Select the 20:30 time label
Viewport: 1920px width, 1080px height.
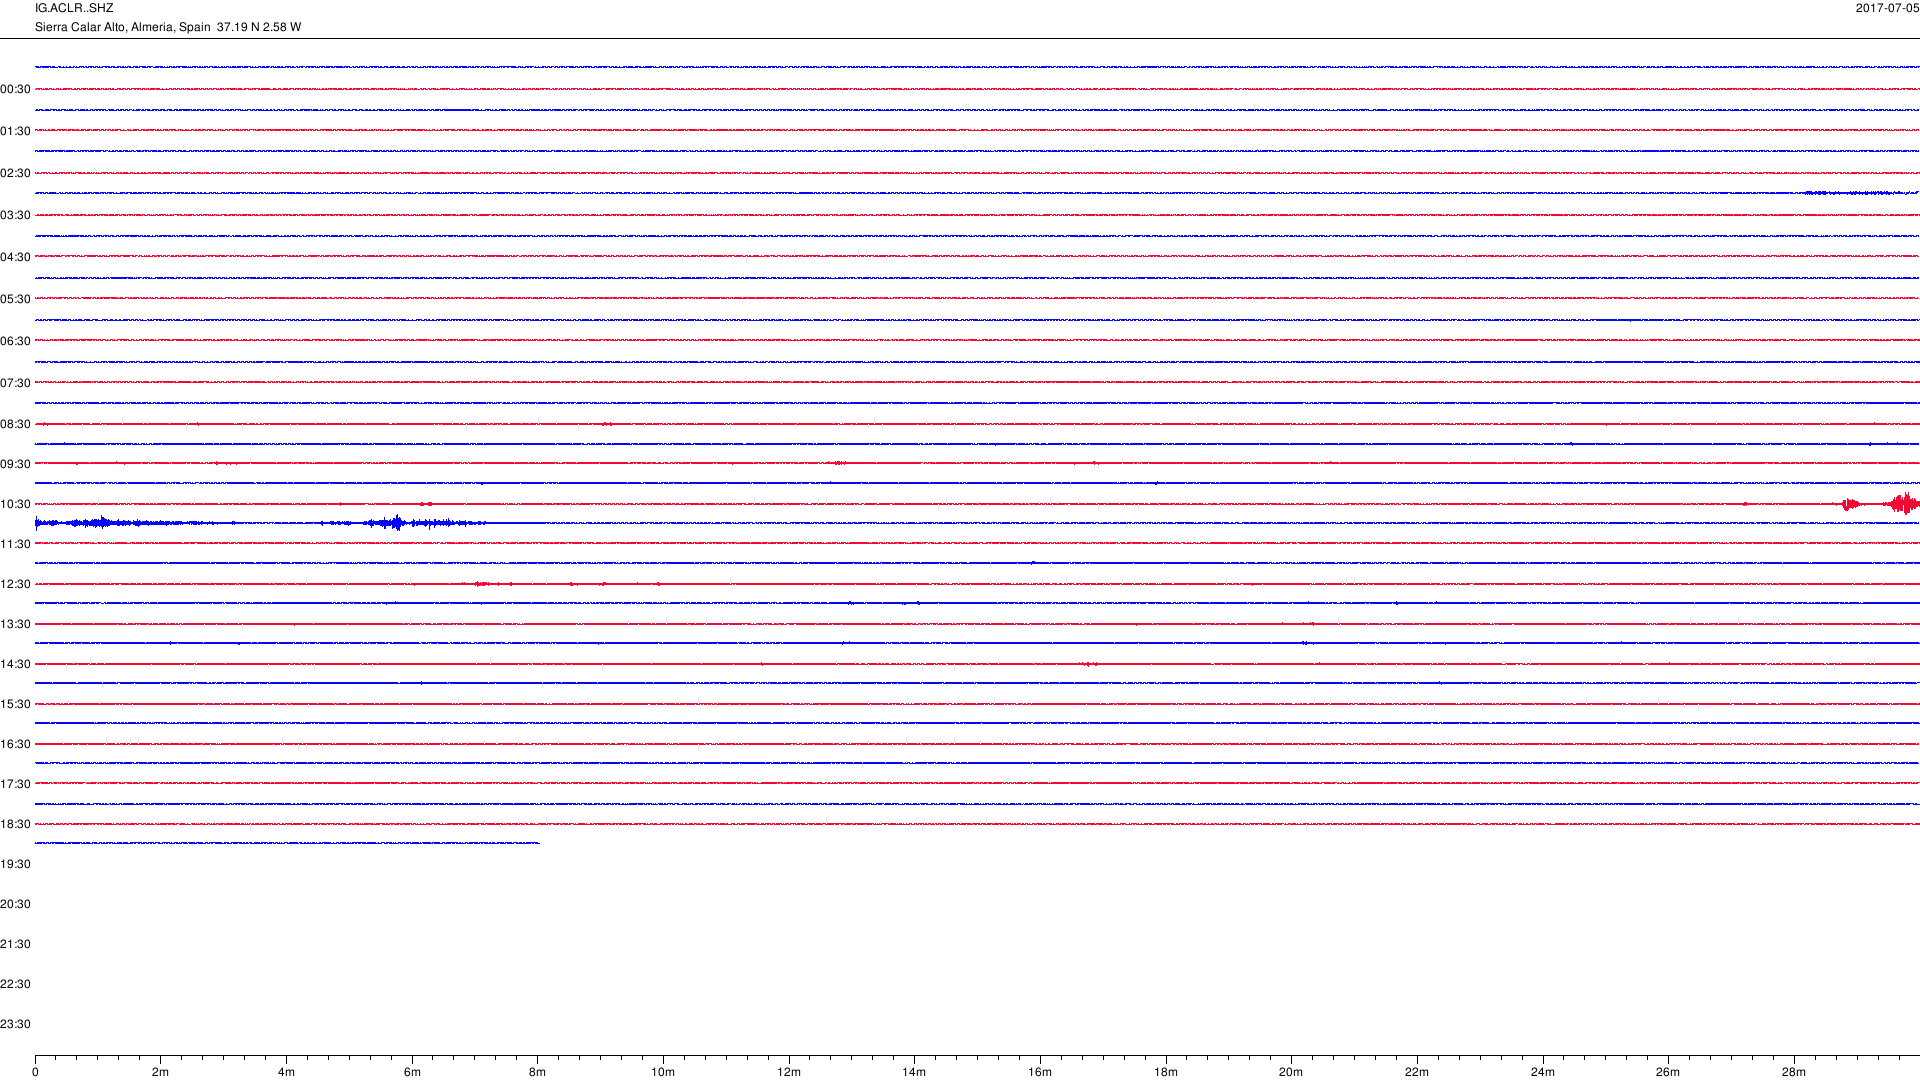coord(15,904)
